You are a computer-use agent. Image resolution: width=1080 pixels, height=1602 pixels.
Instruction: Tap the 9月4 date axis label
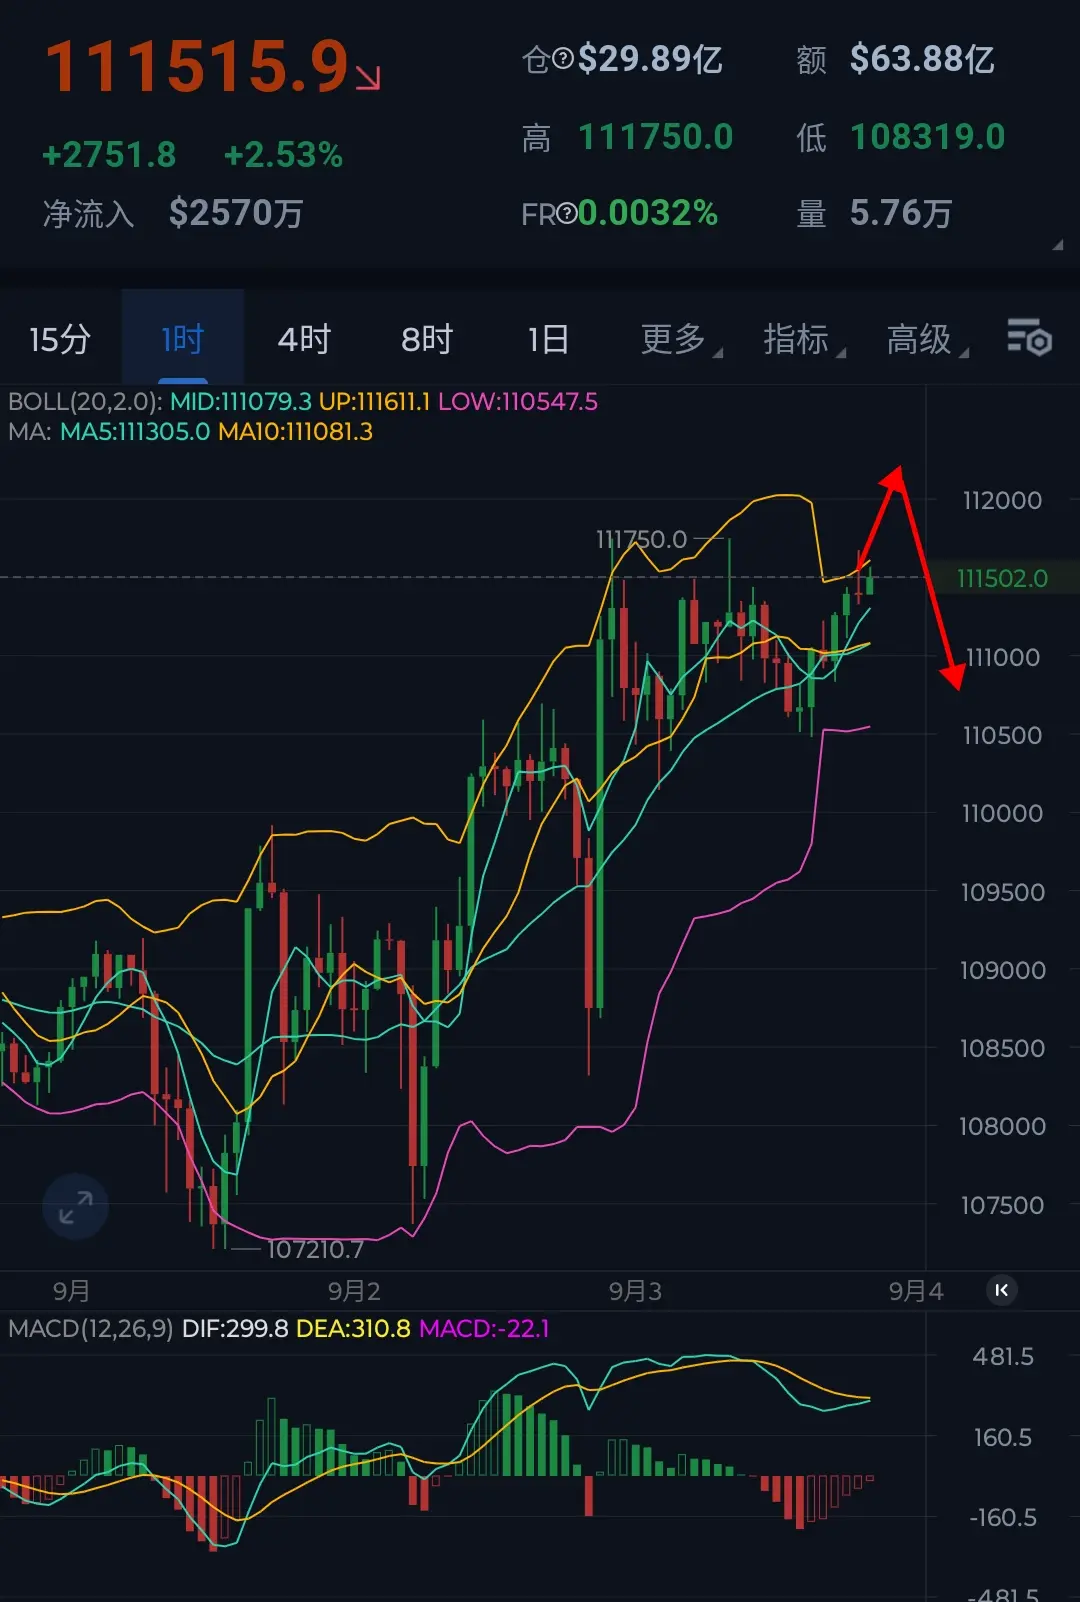(916, 1291)
